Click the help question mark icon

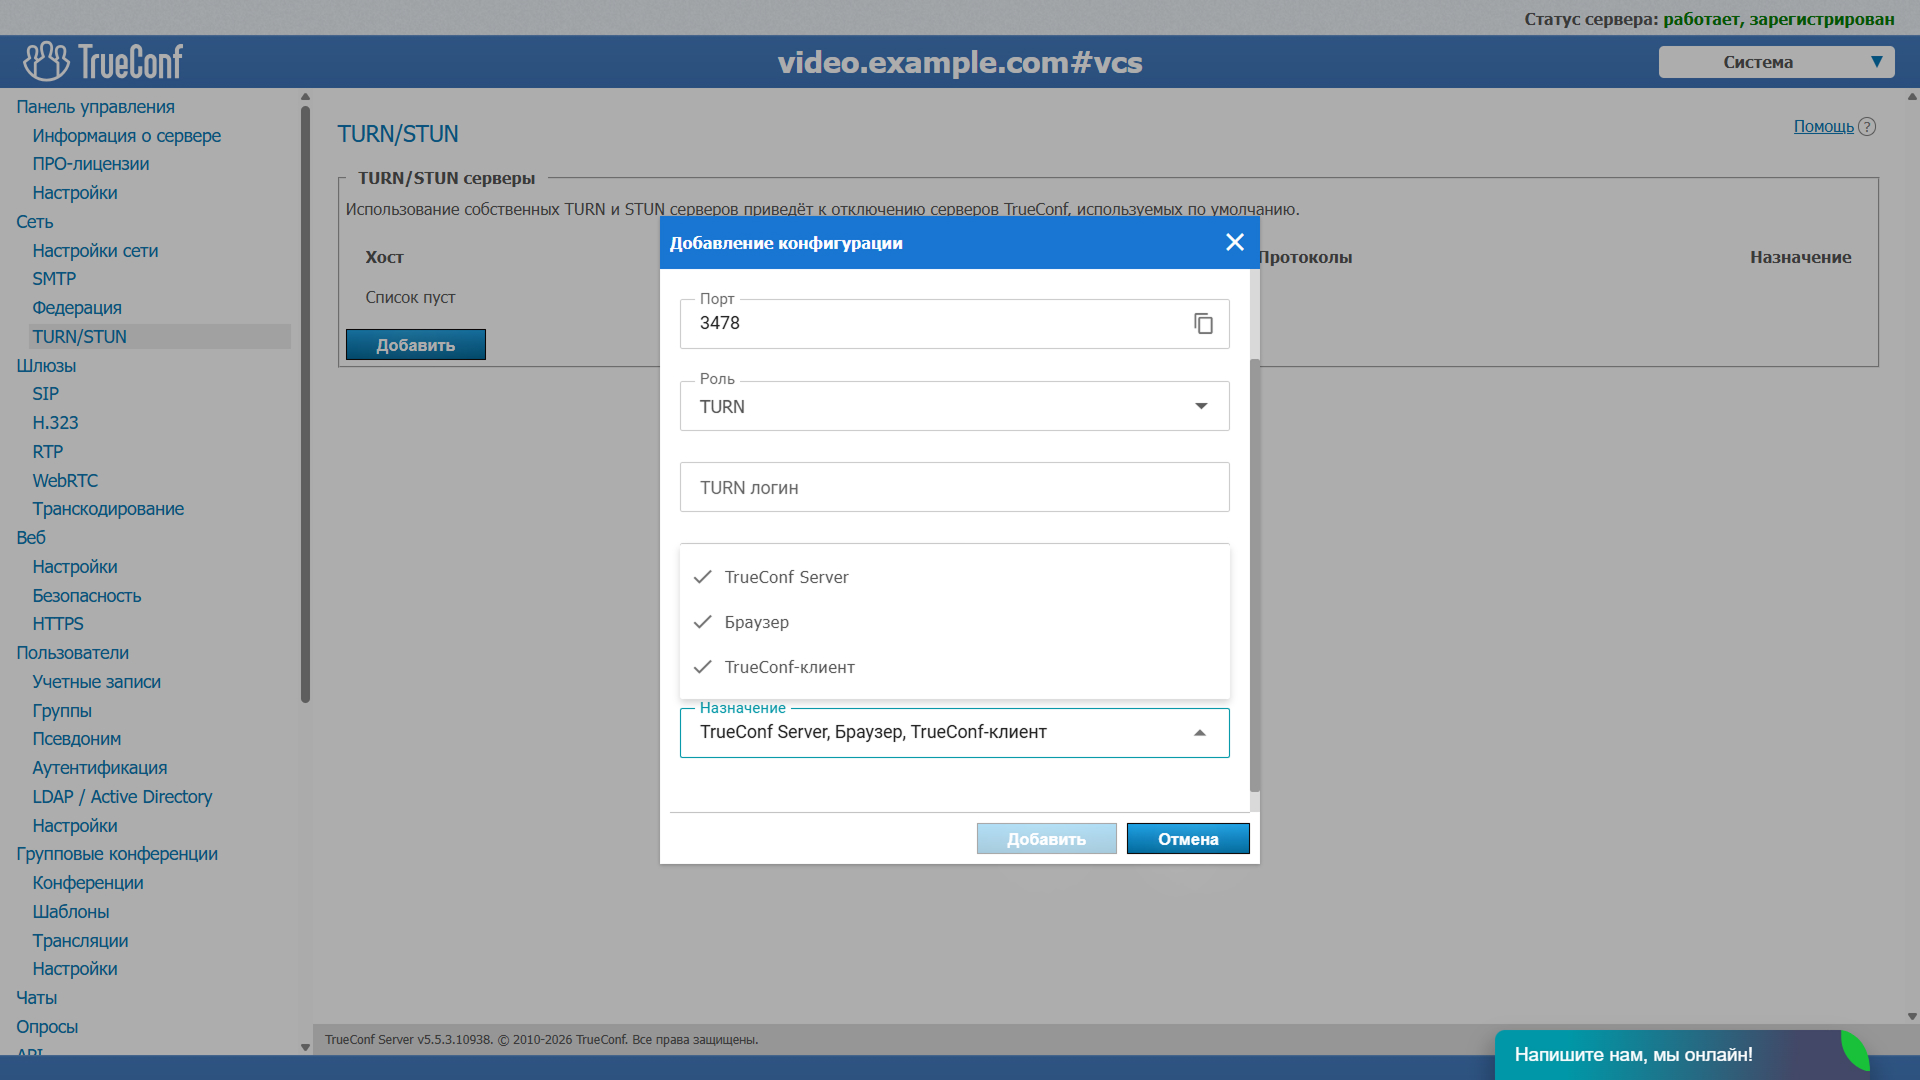pos(1867,127)
